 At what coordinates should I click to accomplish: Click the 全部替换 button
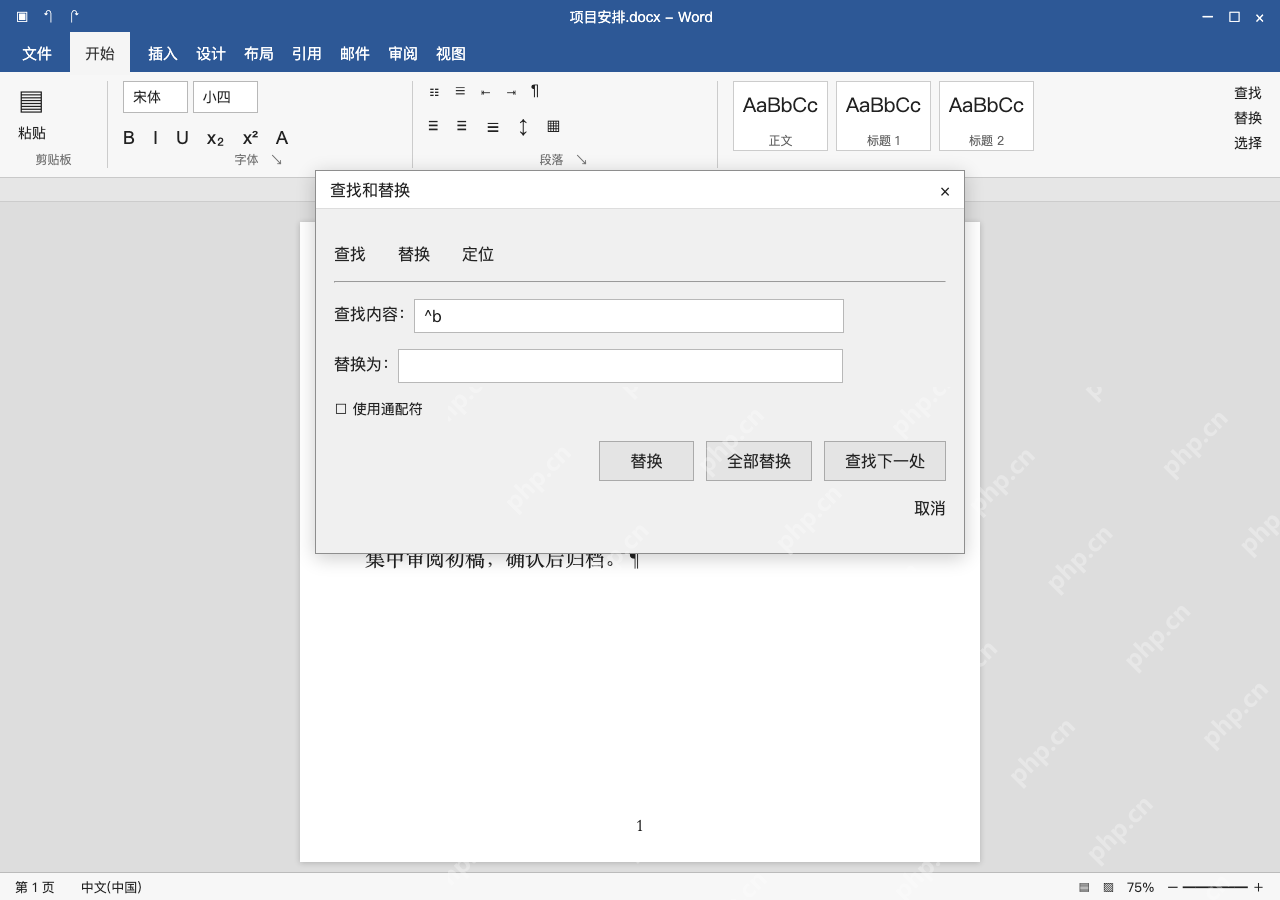pyautogui.click(x=759, y=461)
